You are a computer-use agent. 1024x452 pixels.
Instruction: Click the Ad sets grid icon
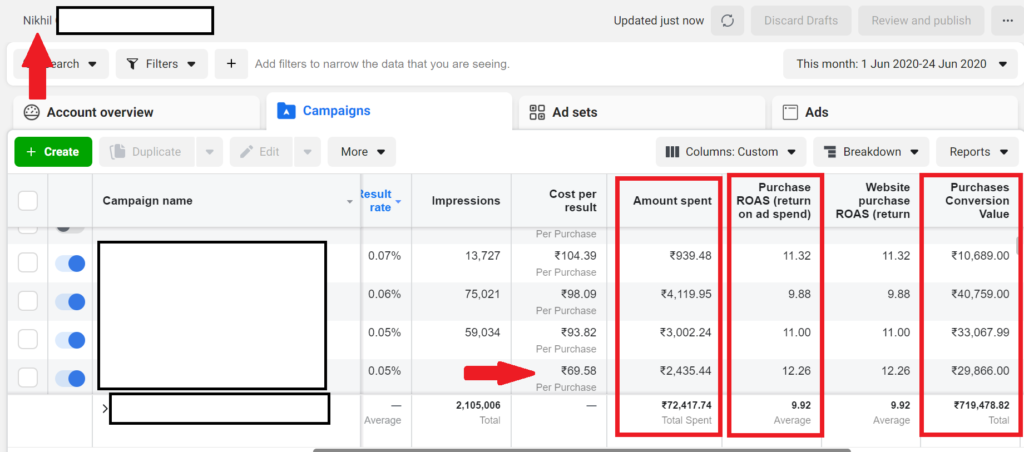coord(537,112)
